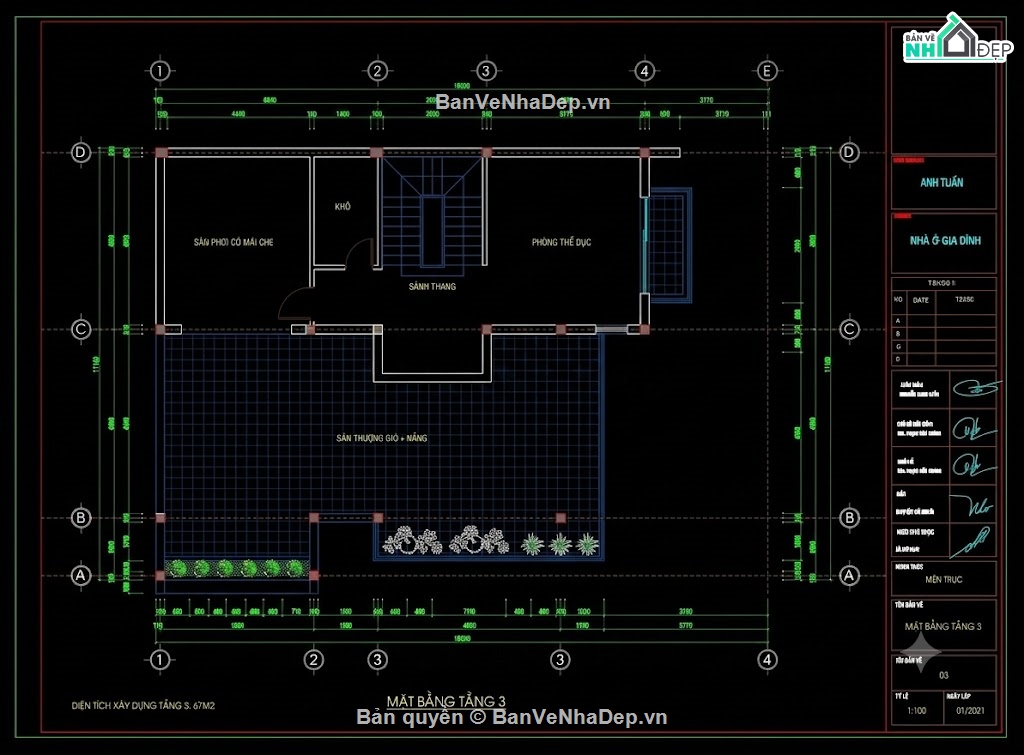Image resolution: width=1024 pixels, height=755 pixels.
Task: Click the 1400 dimension text
Action: [343, 114]
